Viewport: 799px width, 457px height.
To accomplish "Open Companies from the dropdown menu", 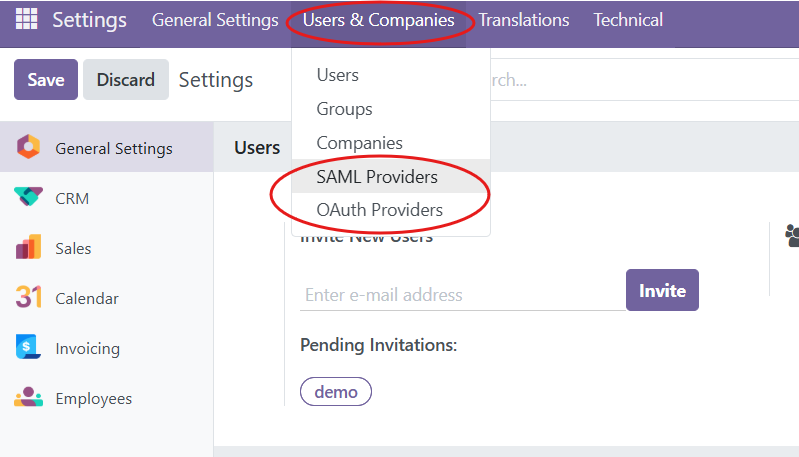I will (x=360, y=143).
